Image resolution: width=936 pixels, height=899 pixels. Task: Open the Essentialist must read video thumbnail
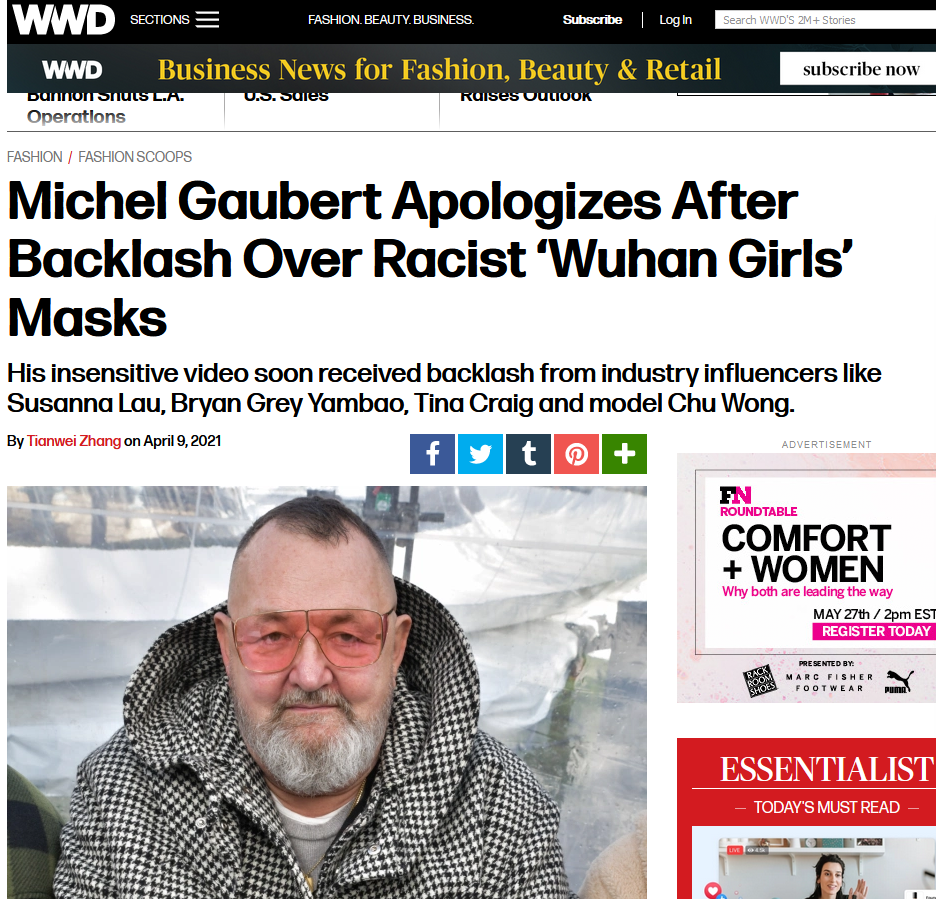point(814,863)
